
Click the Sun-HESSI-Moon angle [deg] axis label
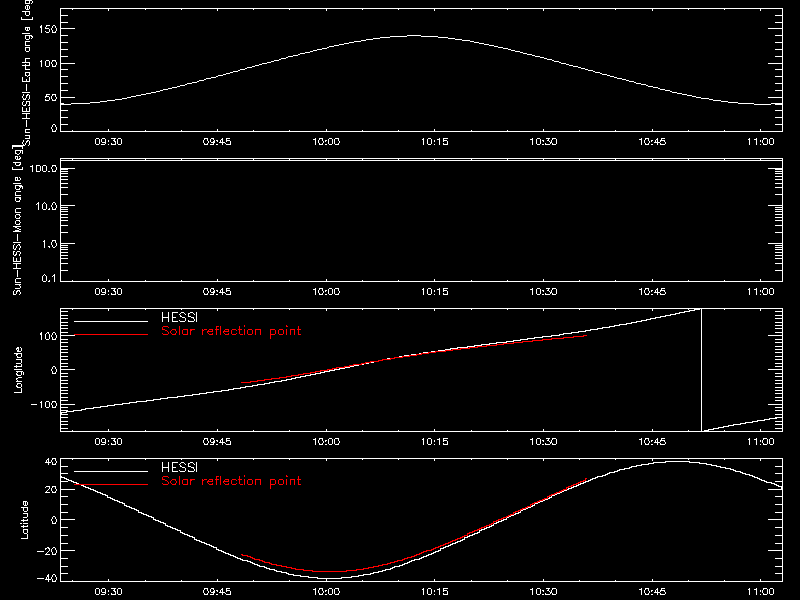(17, 220)
